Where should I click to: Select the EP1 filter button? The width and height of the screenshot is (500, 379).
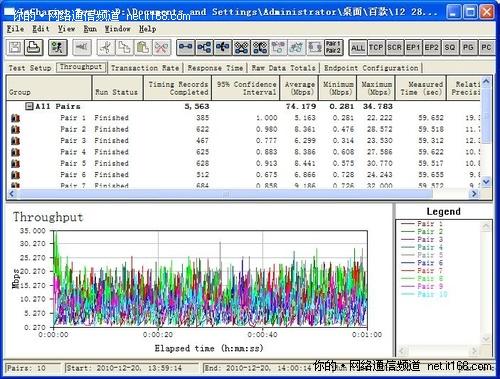pyautogui.click(x=413, y=48)
